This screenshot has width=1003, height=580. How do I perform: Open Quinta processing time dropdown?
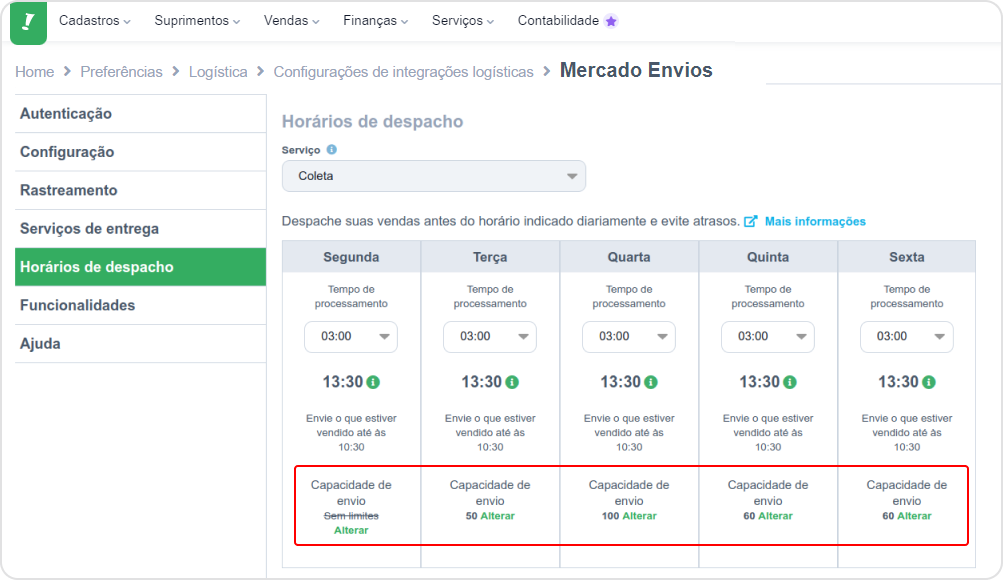pos(768,336)
